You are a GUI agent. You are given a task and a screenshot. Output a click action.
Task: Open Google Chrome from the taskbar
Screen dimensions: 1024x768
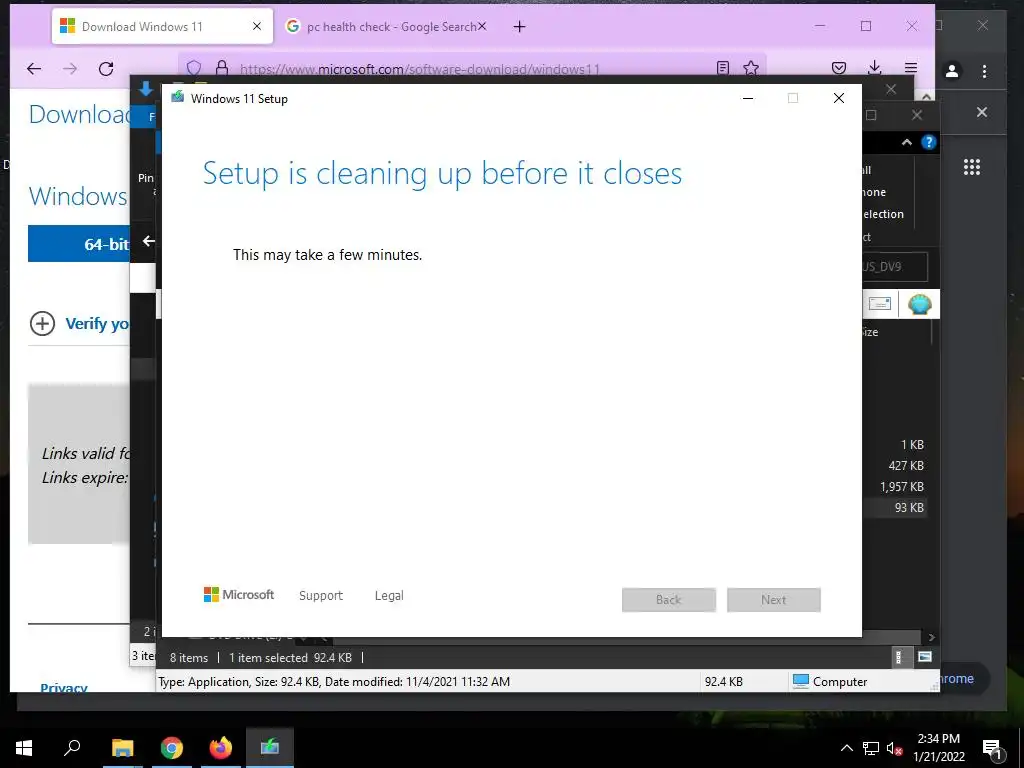[x=172, y=748]
